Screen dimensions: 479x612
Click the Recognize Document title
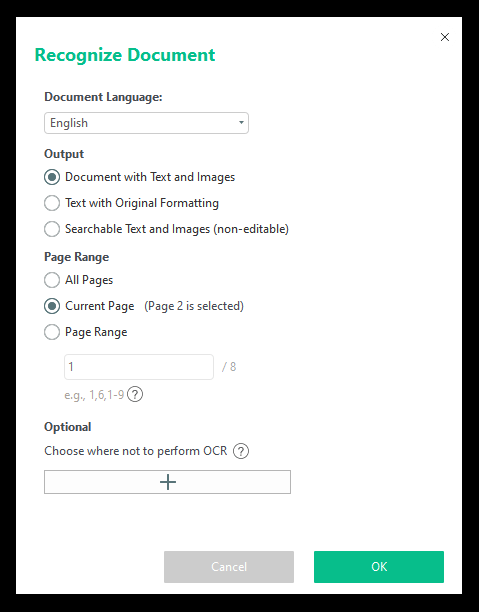[125, 55]
